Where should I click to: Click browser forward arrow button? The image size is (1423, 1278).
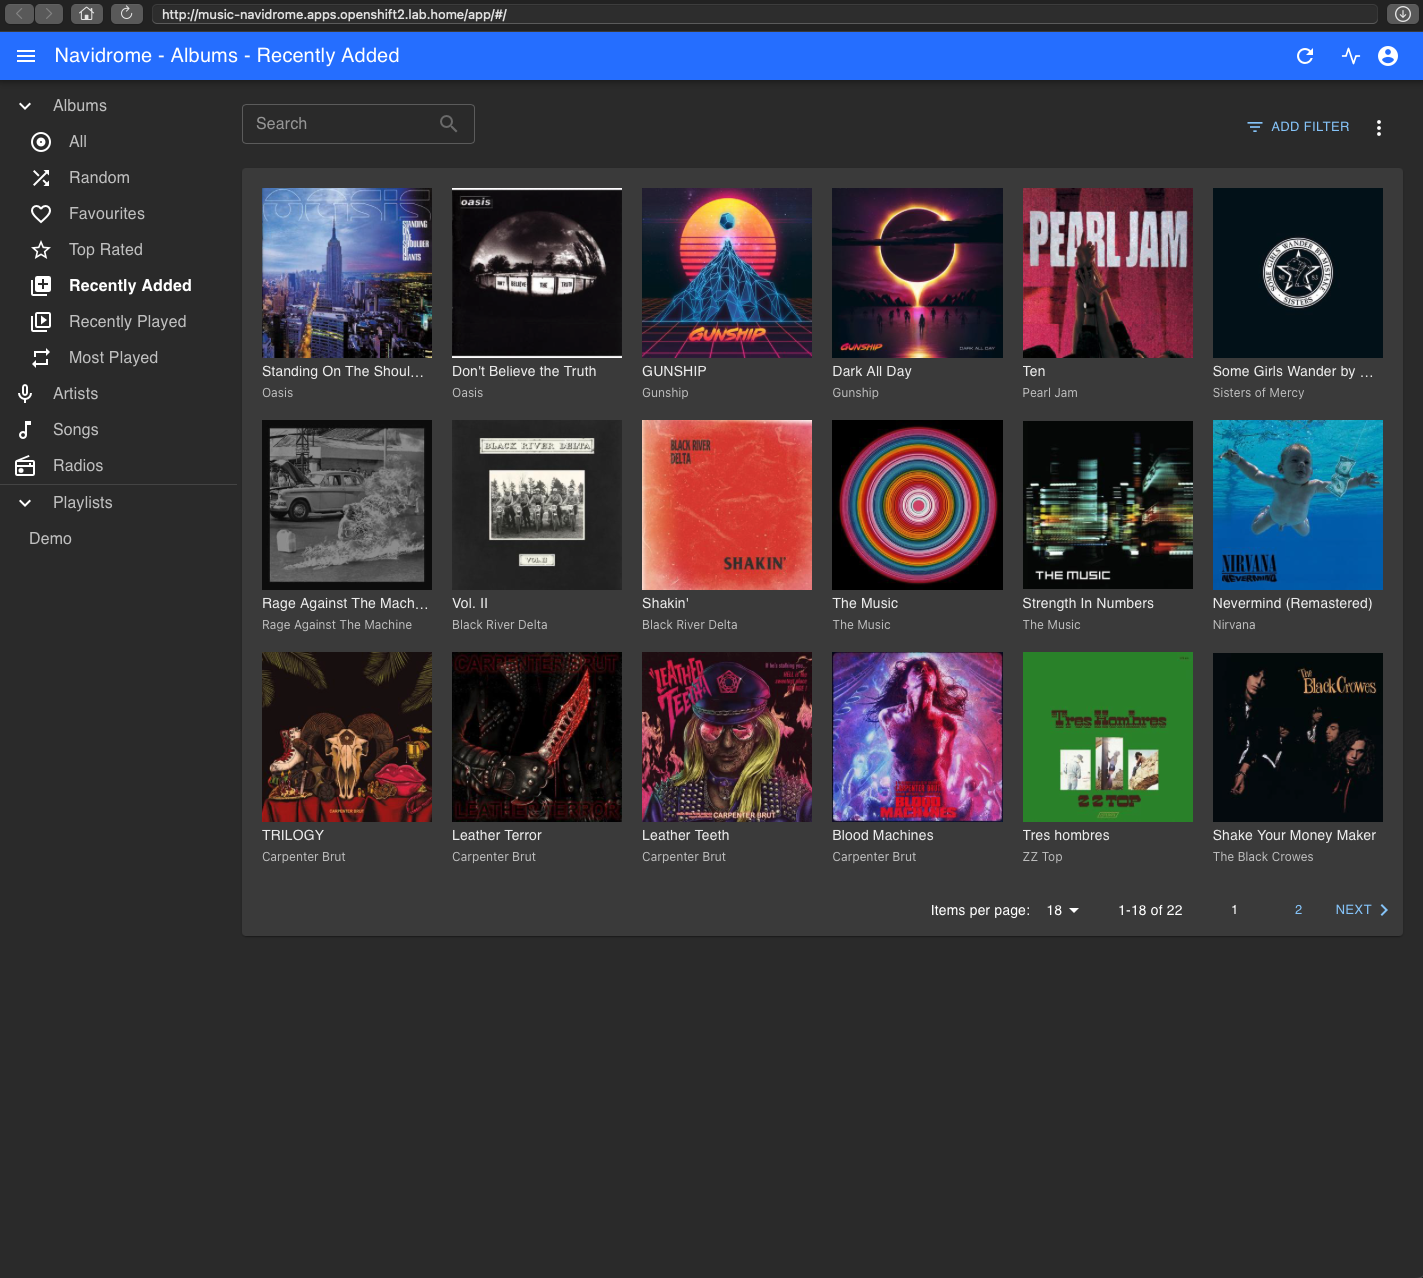click(x=49, y=14)
